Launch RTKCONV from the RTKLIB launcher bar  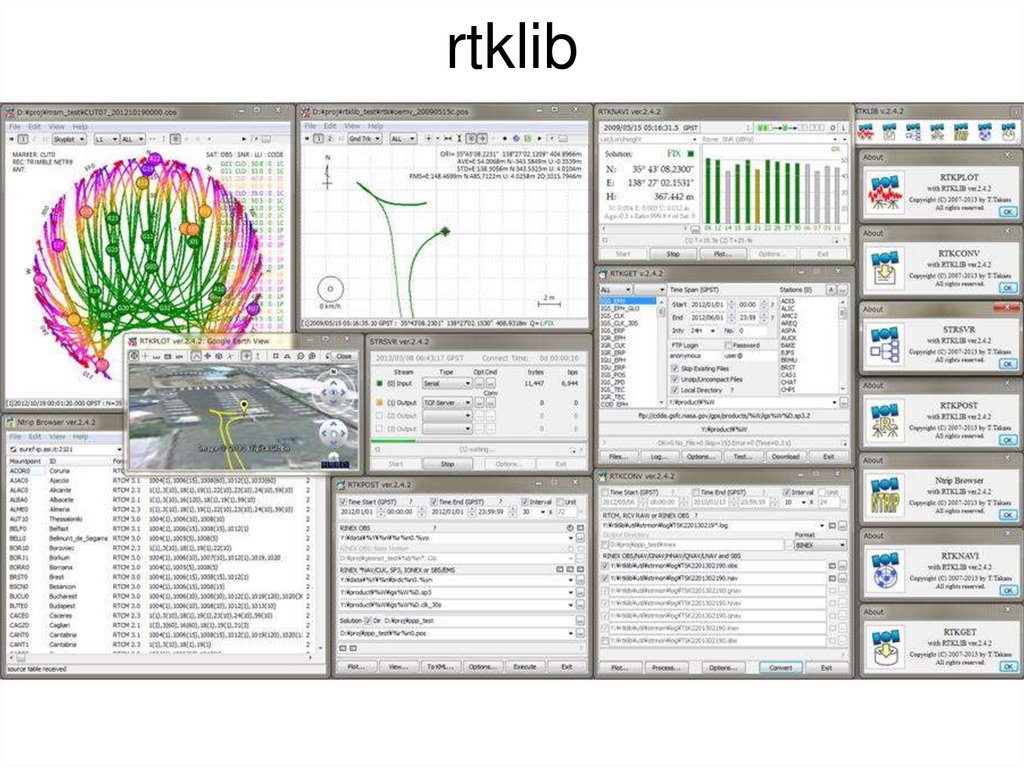click(x=889, y=131)
